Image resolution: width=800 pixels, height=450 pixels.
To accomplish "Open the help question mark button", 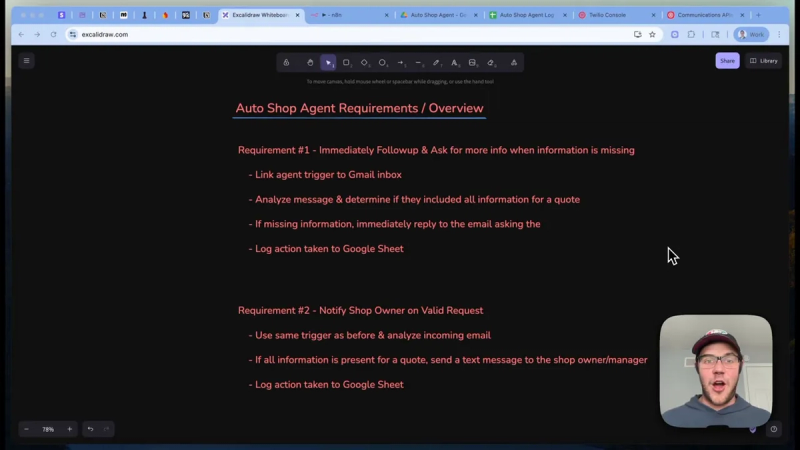I will point(773,429).
